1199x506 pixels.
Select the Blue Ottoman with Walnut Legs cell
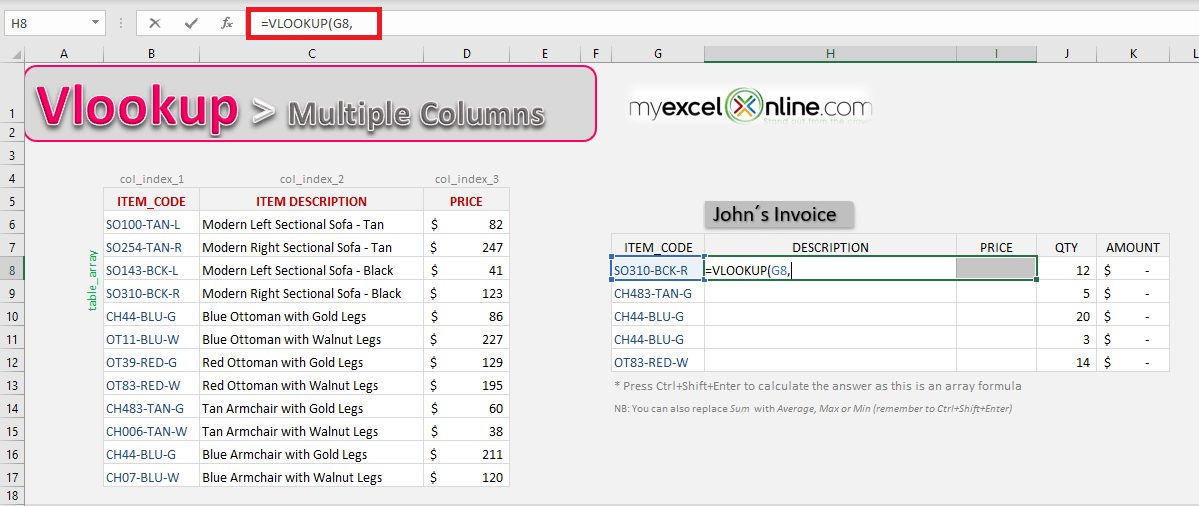pos(311,339)
